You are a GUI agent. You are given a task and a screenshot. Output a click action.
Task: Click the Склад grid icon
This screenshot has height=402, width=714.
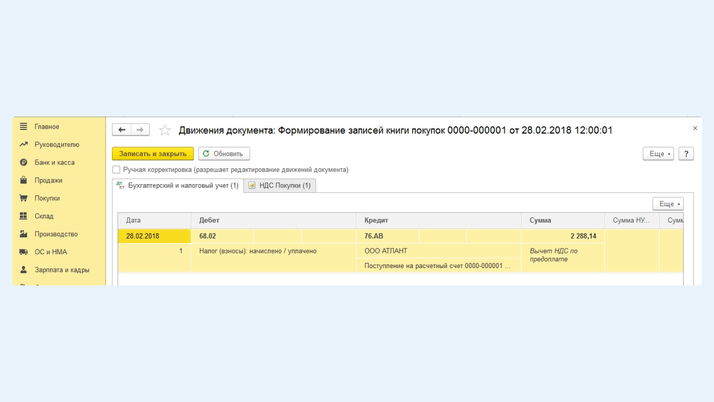(23, 216)
